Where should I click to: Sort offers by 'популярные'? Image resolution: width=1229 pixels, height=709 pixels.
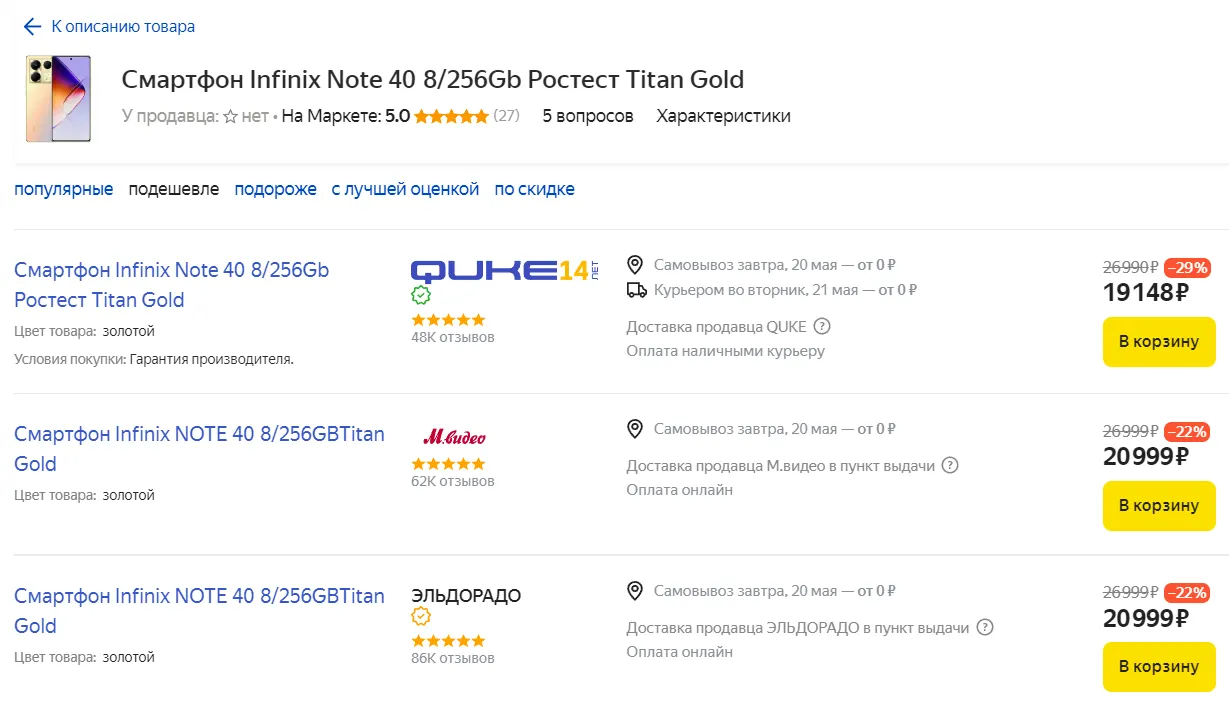[63, 189]
